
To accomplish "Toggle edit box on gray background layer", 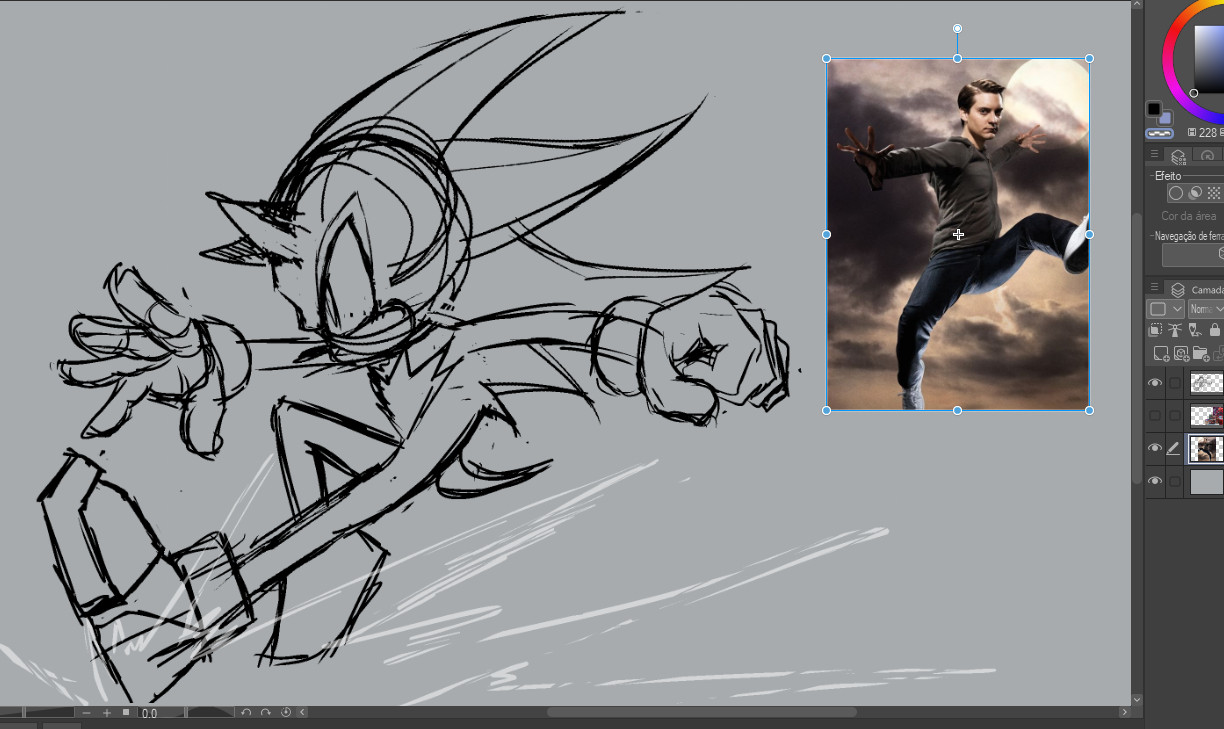I will click(1175, 482).
